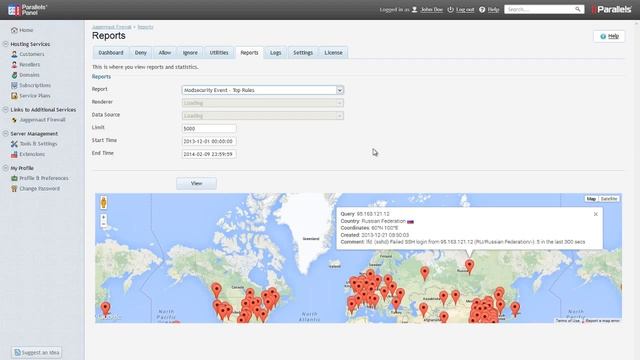Open the Customers icon in sidebar
640x360 pixels.
click(14, 54)
